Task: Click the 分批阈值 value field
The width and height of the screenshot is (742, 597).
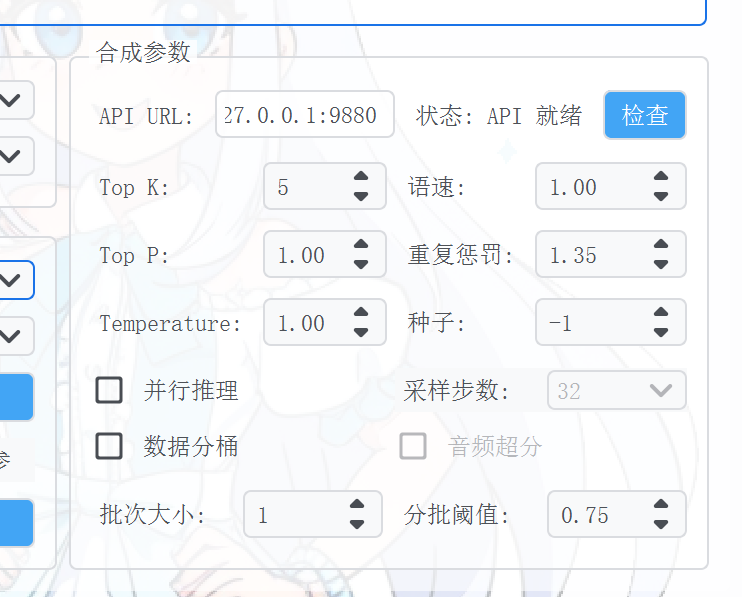Action: click(595, 515)
